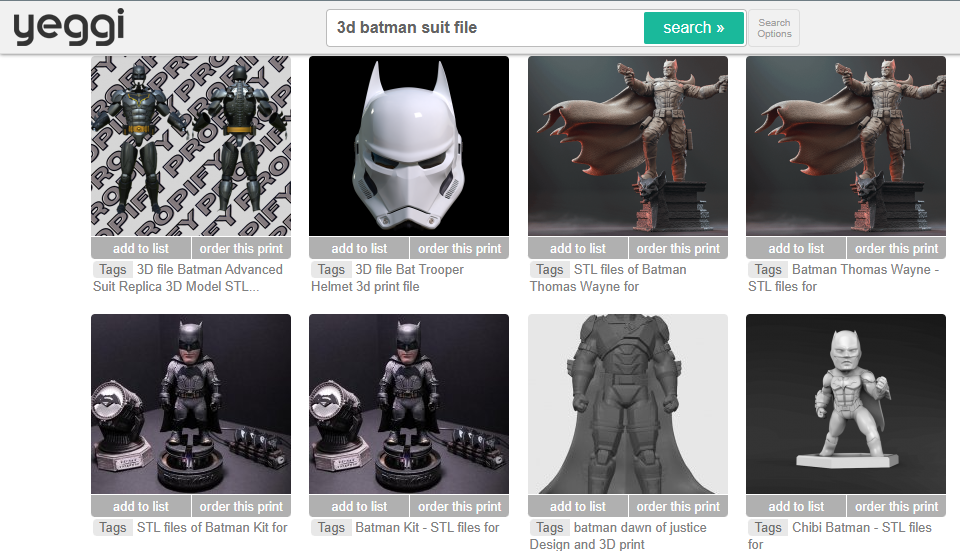Order print of 'STL files of Batman Thomas Wayne'
Viewport: 960px width, 551px height.
tap(678, 248)
